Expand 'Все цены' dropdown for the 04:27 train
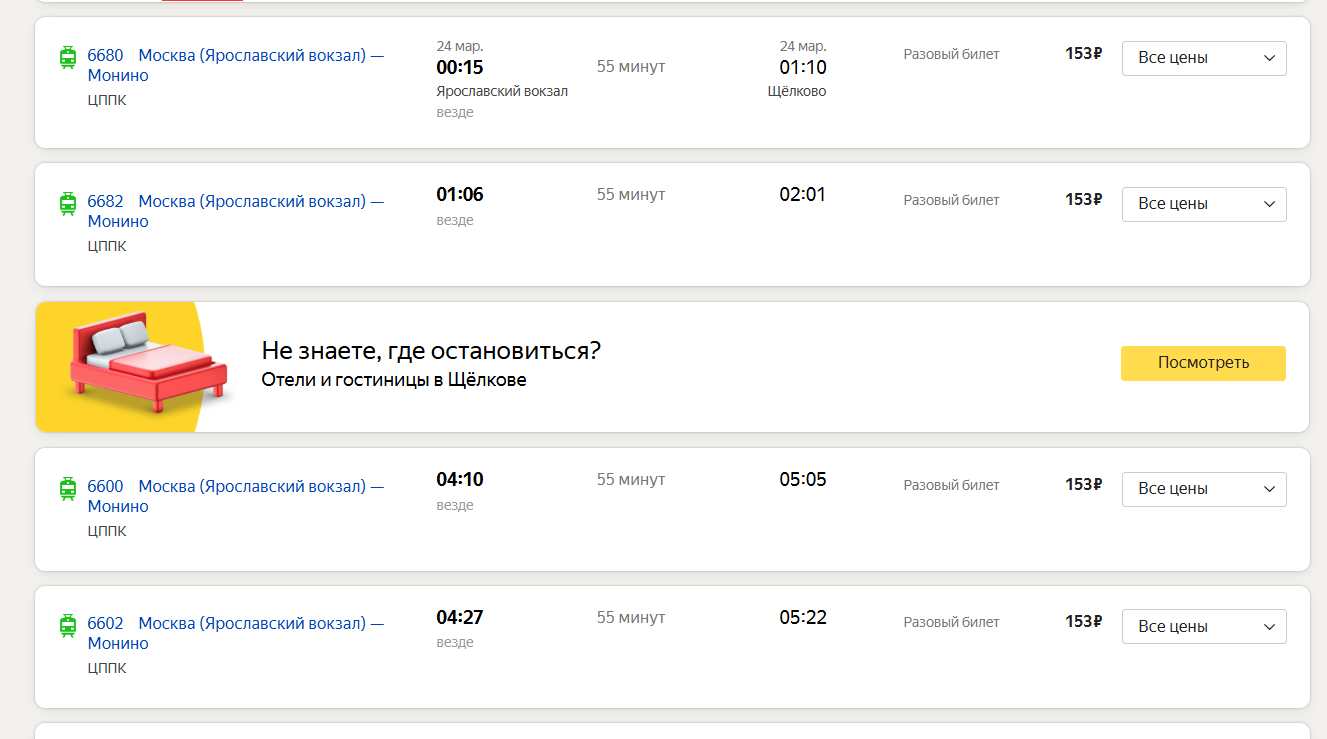 pos(1203,627)
